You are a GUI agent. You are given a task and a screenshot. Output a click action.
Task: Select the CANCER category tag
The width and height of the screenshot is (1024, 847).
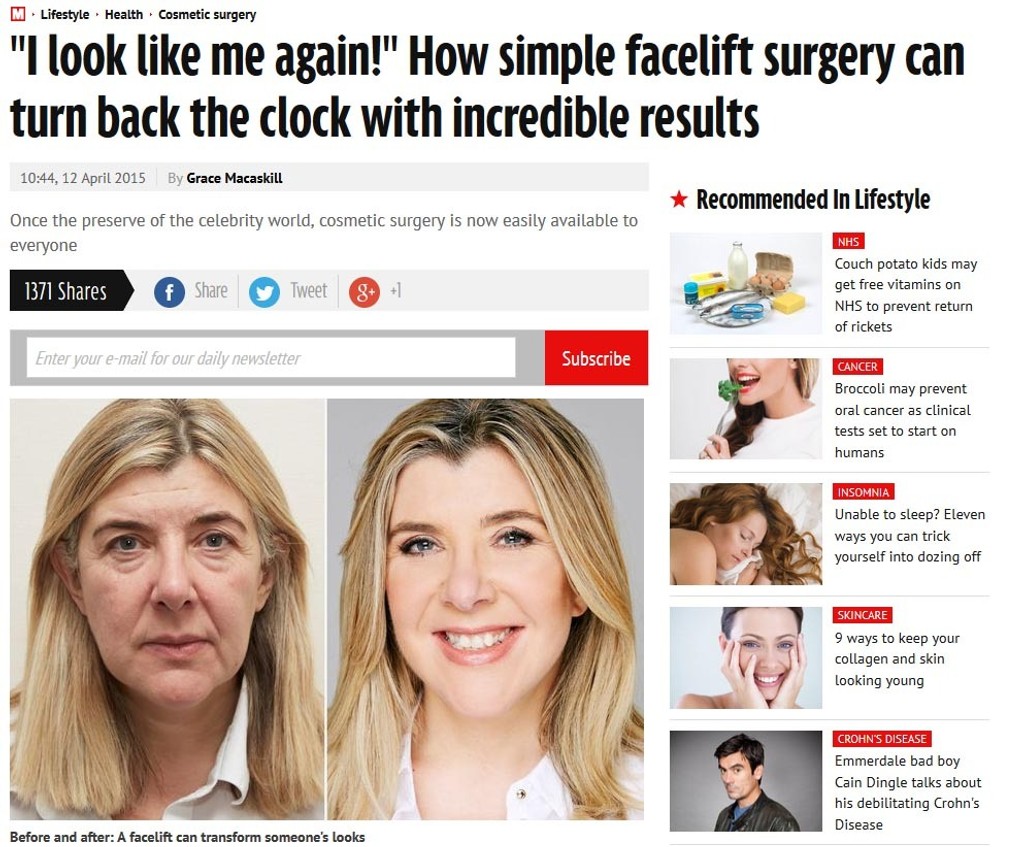pos(857,367)
